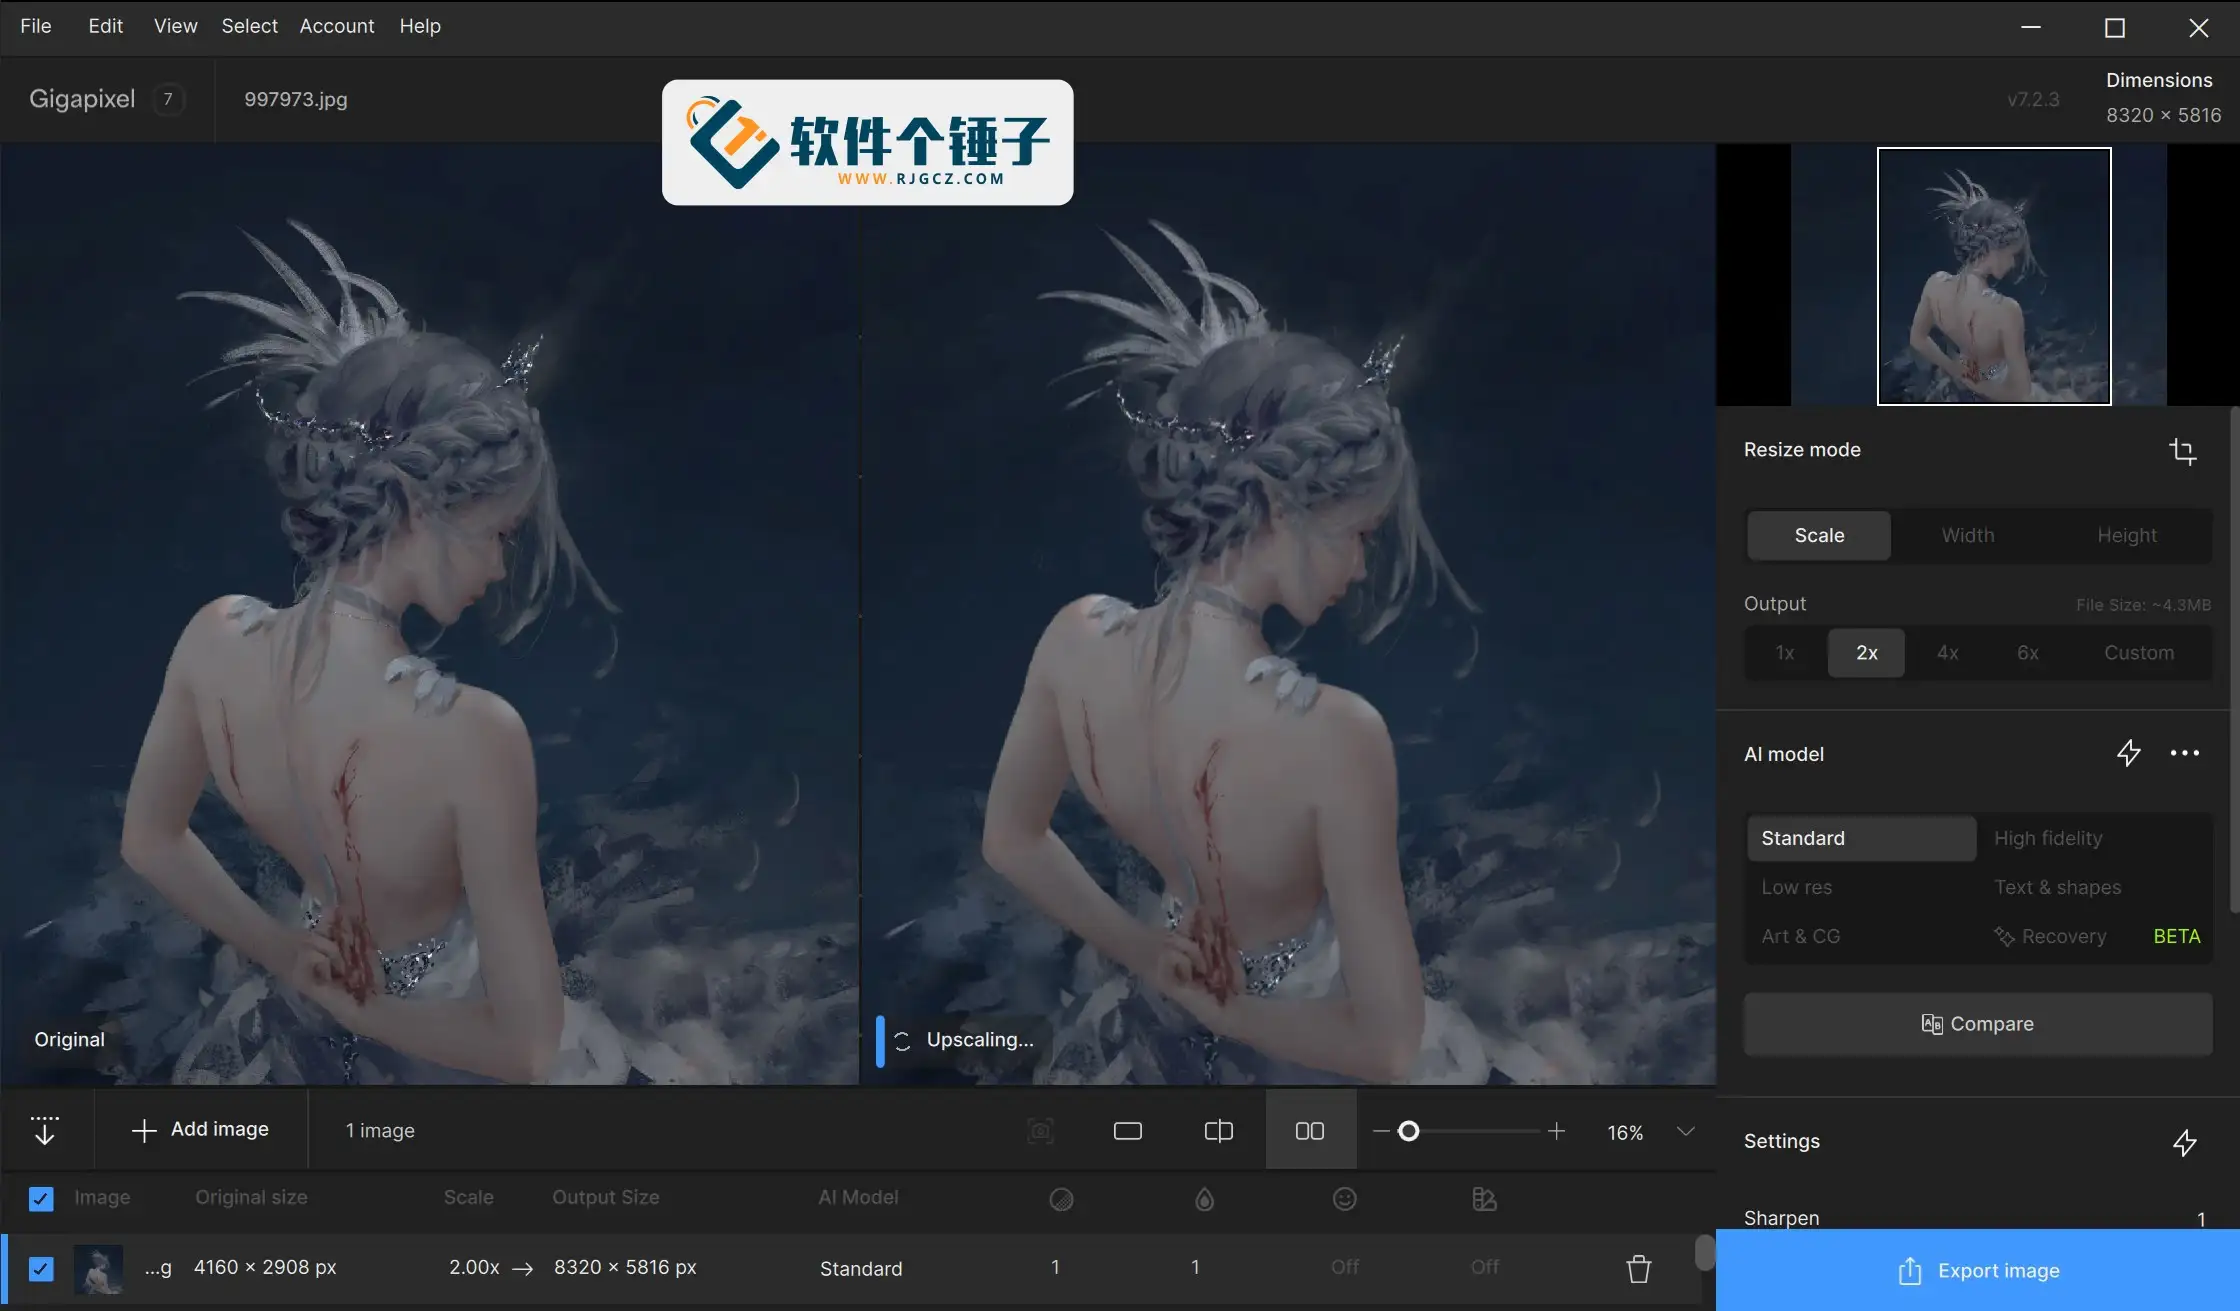
Task: Click the row thumbnail of 997973.jpg
Action: point(99,1269)
